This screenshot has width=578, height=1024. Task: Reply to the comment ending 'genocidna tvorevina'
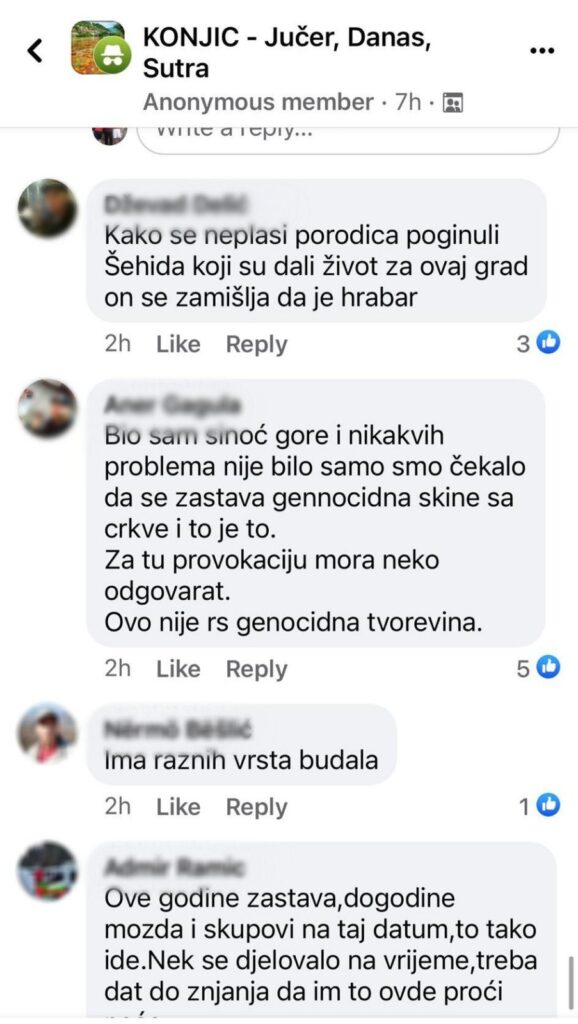coord(256,669)
